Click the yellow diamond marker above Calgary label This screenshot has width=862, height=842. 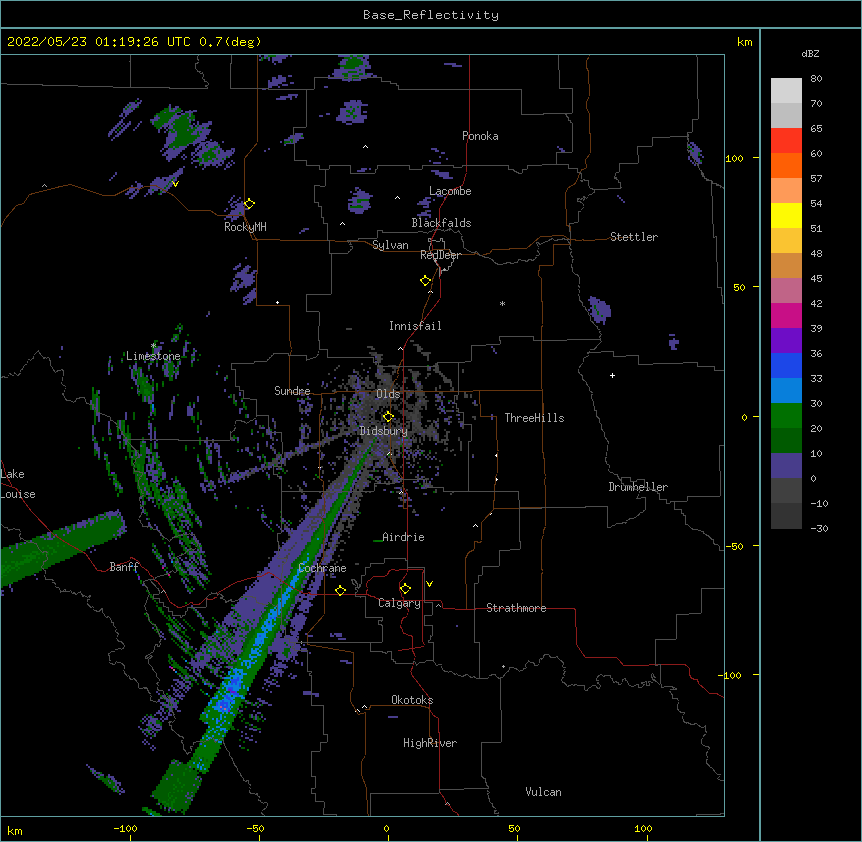pyautogui.click(x=405, y=589)
